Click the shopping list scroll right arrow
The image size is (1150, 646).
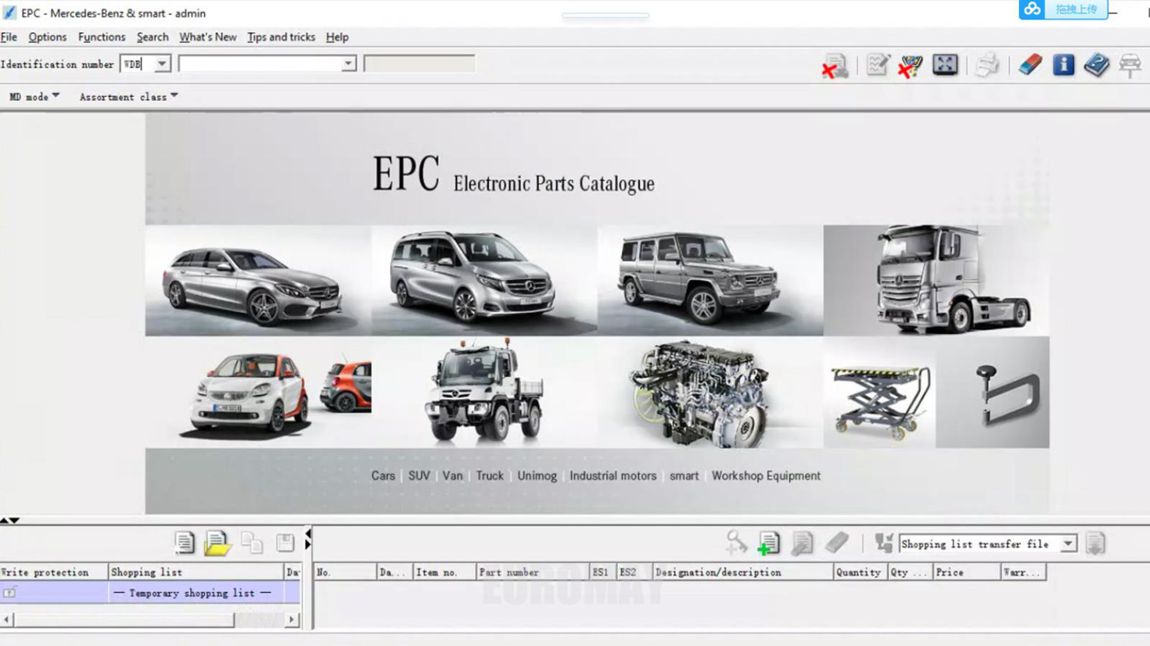292,620
